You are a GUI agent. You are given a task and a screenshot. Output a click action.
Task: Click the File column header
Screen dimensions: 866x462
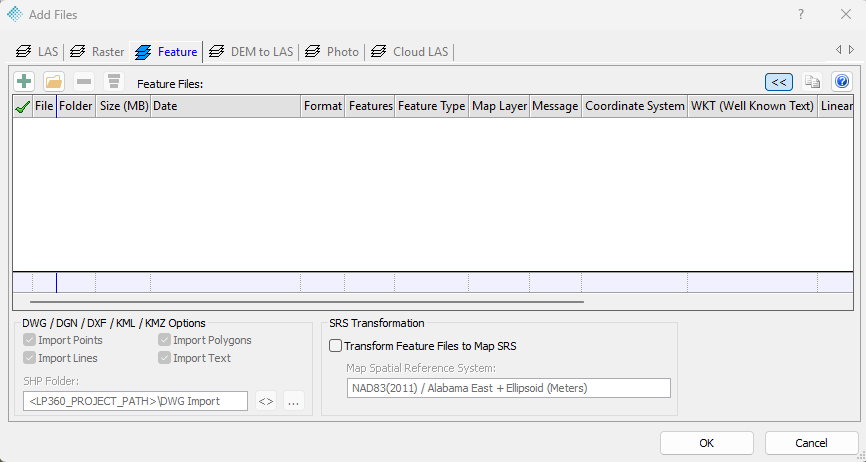click(44, 107)
